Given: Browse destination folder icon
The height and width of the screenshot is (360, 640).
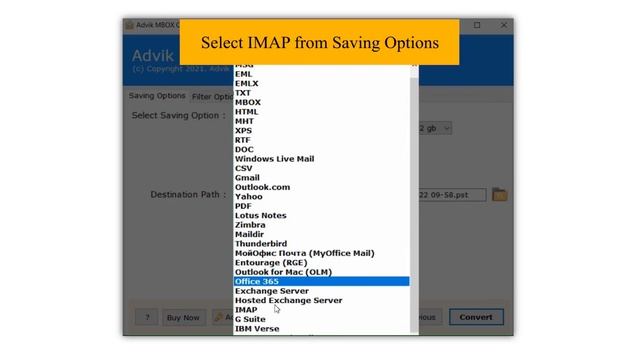Looking at the screenshot, I should (x=499, y=195).
